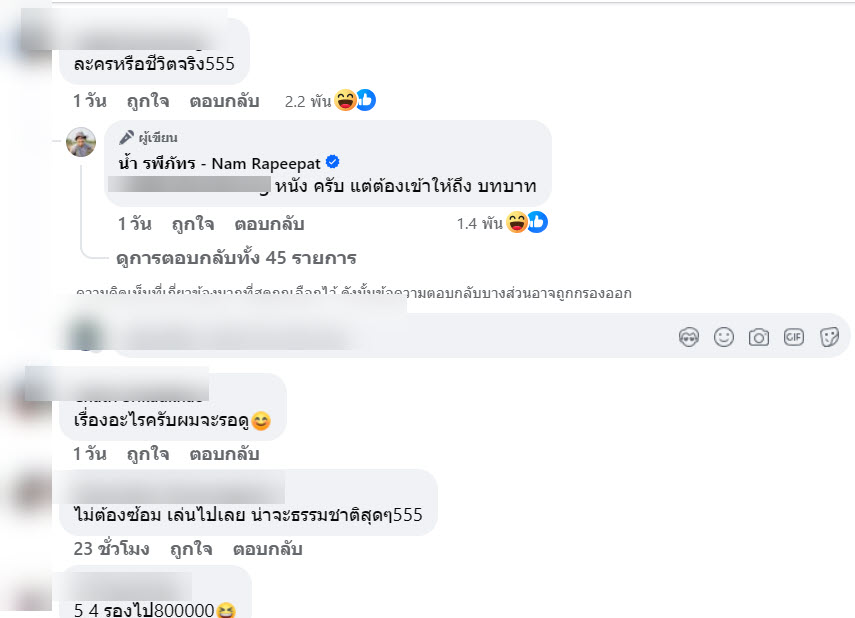Insert a GIF using the GIF icon

[x=793, y=337]
